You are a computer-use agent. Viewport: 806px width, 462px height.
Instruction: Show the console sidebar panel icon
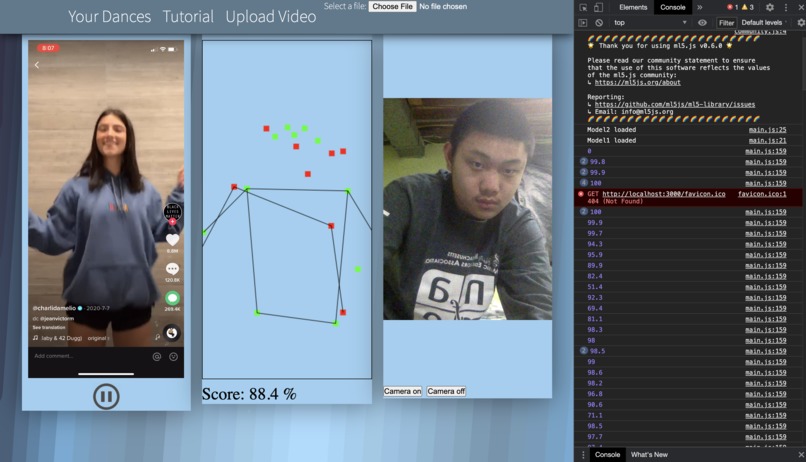pos(583,23)
